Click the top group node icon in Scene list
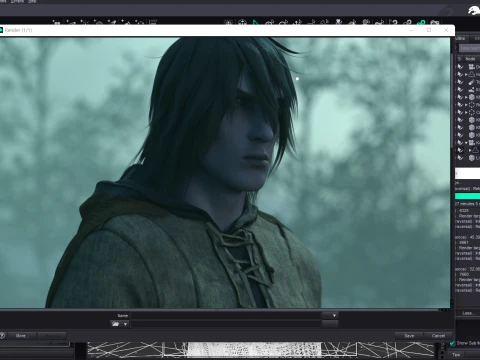The height and width of the screenshot is (360, 480). pyautogui.click(x=472, y=67)
